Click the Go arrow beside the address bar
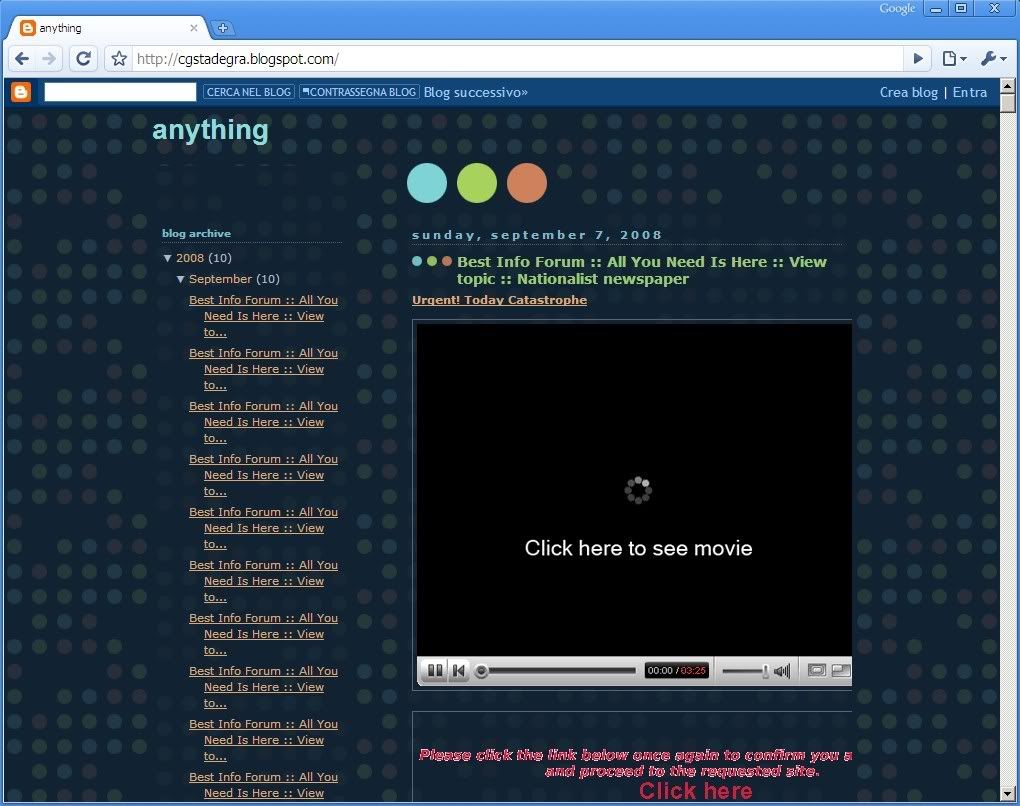The height and width of the screenshot is (806, 1020). coord(917,59)
